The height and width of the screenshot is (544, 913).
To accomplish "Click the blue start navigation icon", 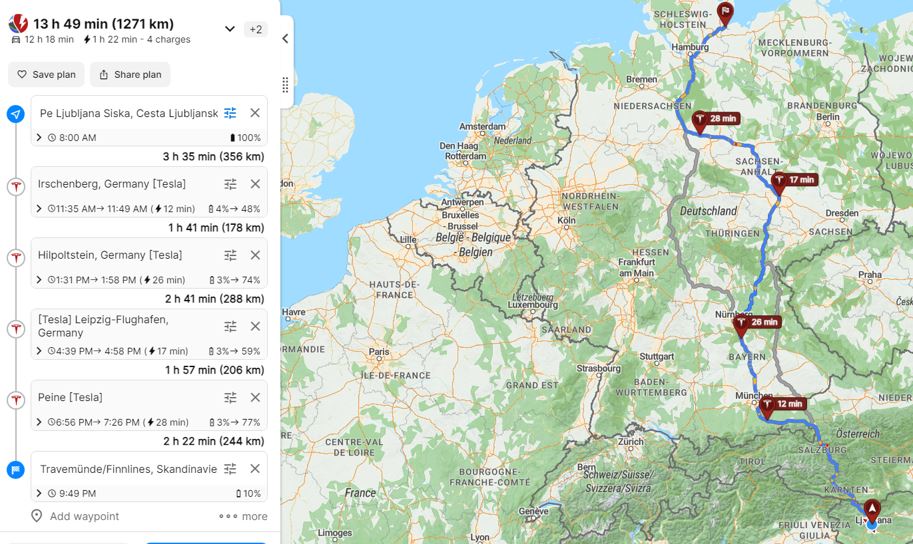I will tap(16, 114).
